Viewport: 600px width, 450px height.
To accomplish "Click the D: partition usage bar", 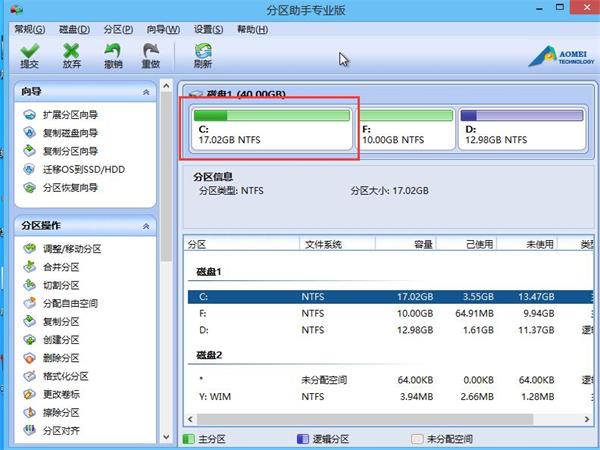I will tap(522, 116).
